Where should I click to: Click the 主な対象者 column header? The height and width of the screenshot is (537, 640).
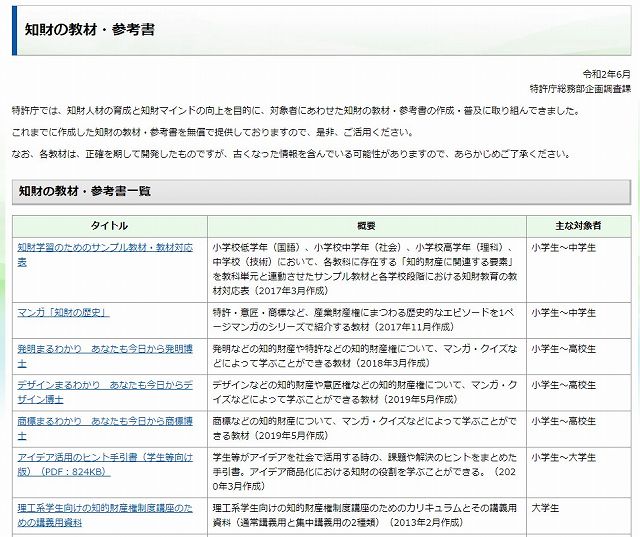point(578,226)
